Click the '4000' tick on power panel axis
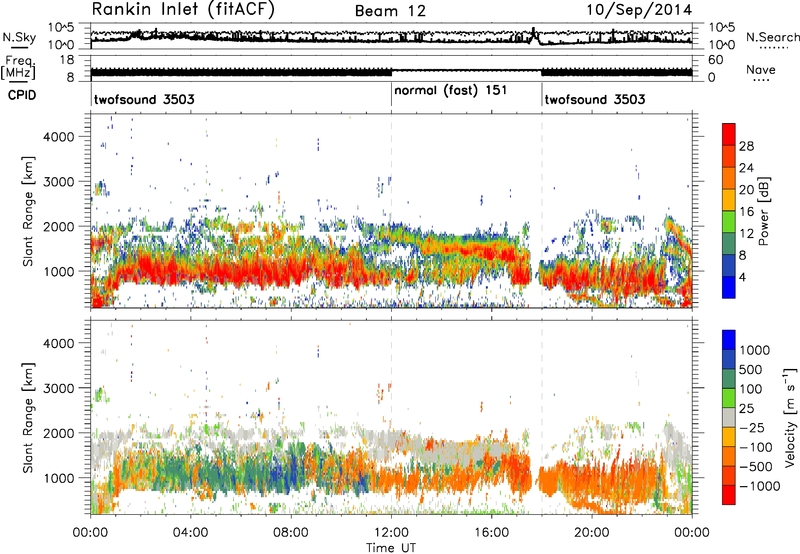The width and height of the screenshot is (800, 554). [59, 137]
